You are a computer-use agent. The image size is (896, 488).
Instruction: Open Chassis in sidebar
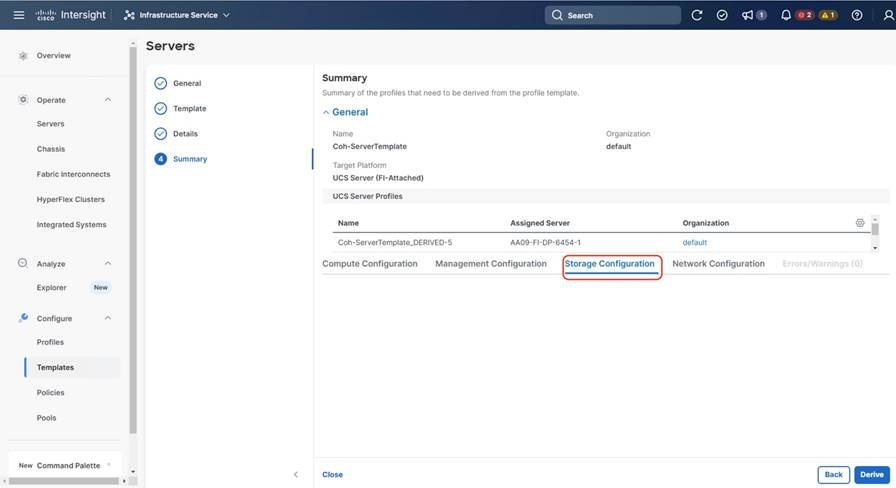tap(51, 149)
